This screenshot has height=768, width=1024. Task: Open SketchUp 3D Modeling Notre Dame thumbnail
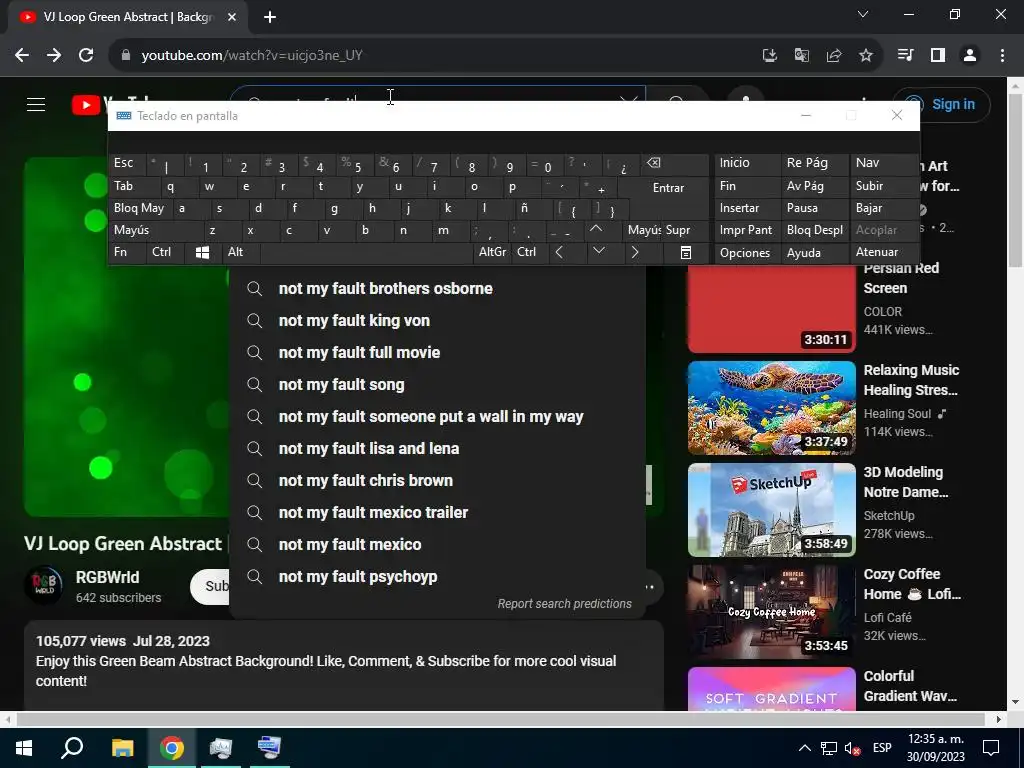771,510
